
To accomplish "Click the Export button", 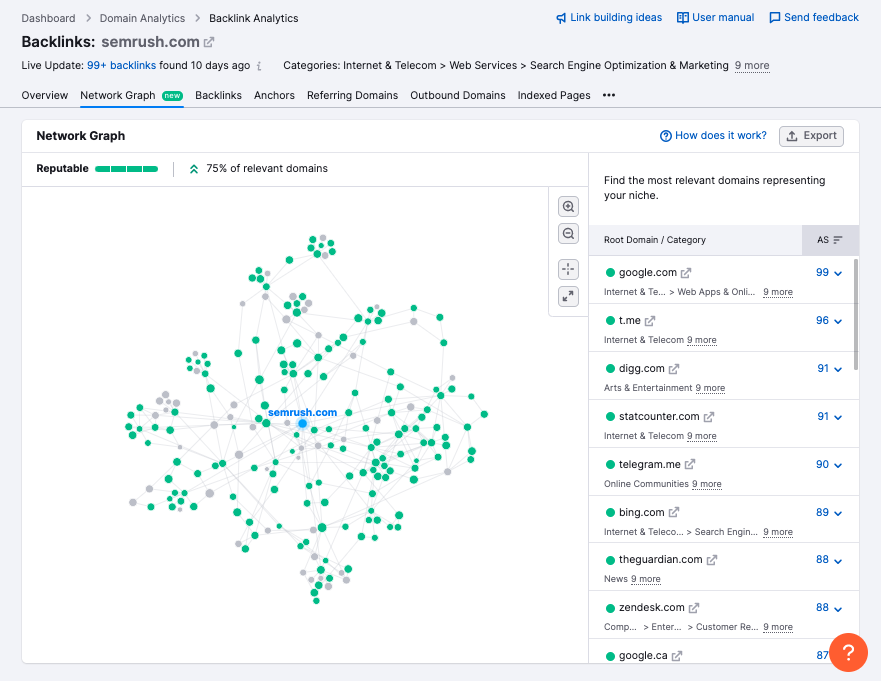I will [x=811, y=136].
